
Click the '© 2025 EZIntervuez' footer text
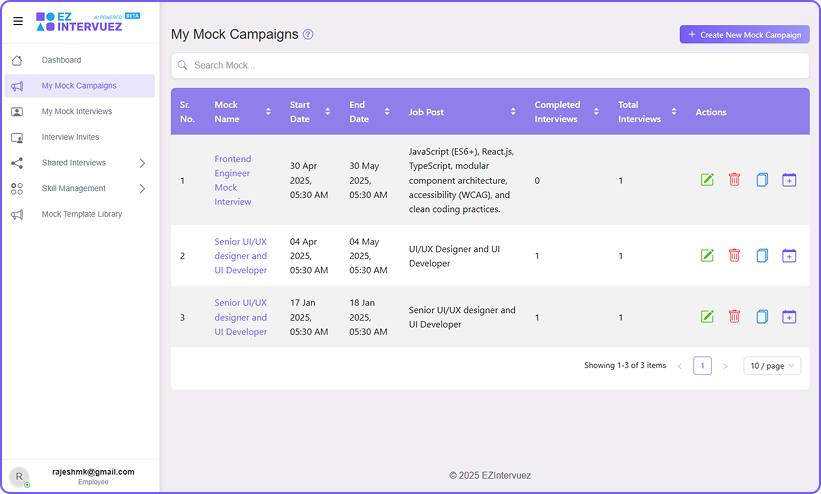click(x=490, y=476)
